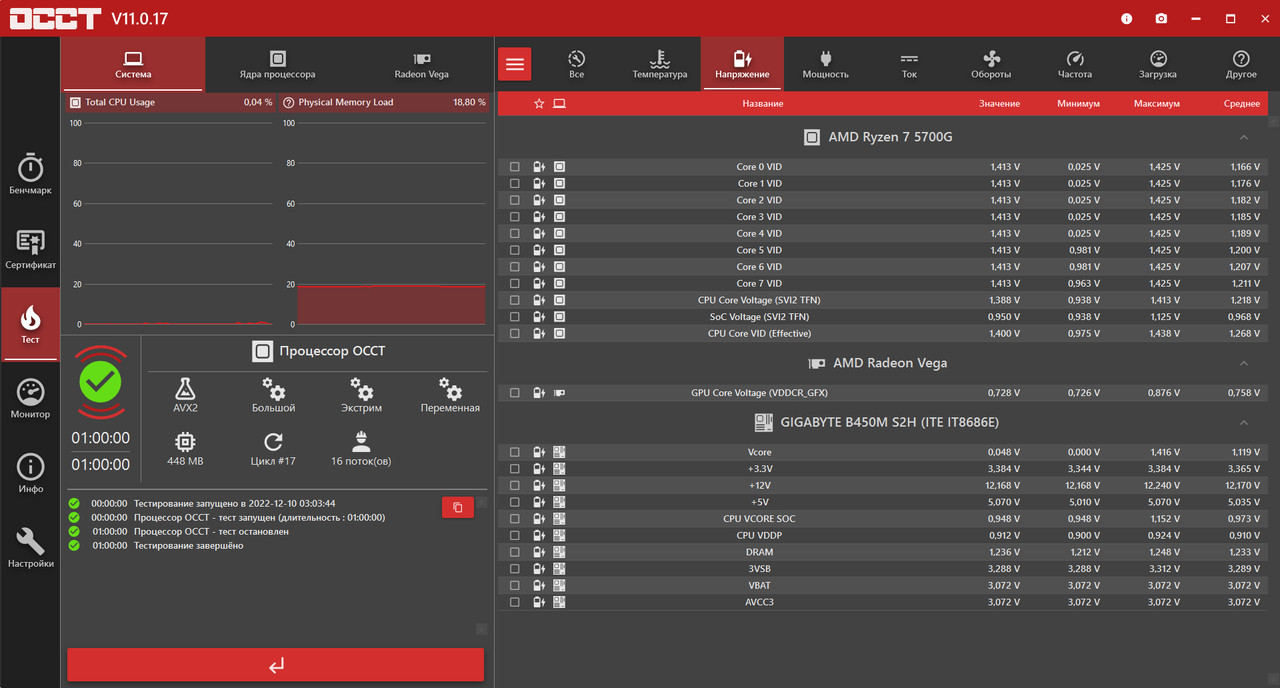Image resolution: width=1280 pixels, height=688 pixels.
Task: Open the Загрузка load tab
Action: 1158,64
